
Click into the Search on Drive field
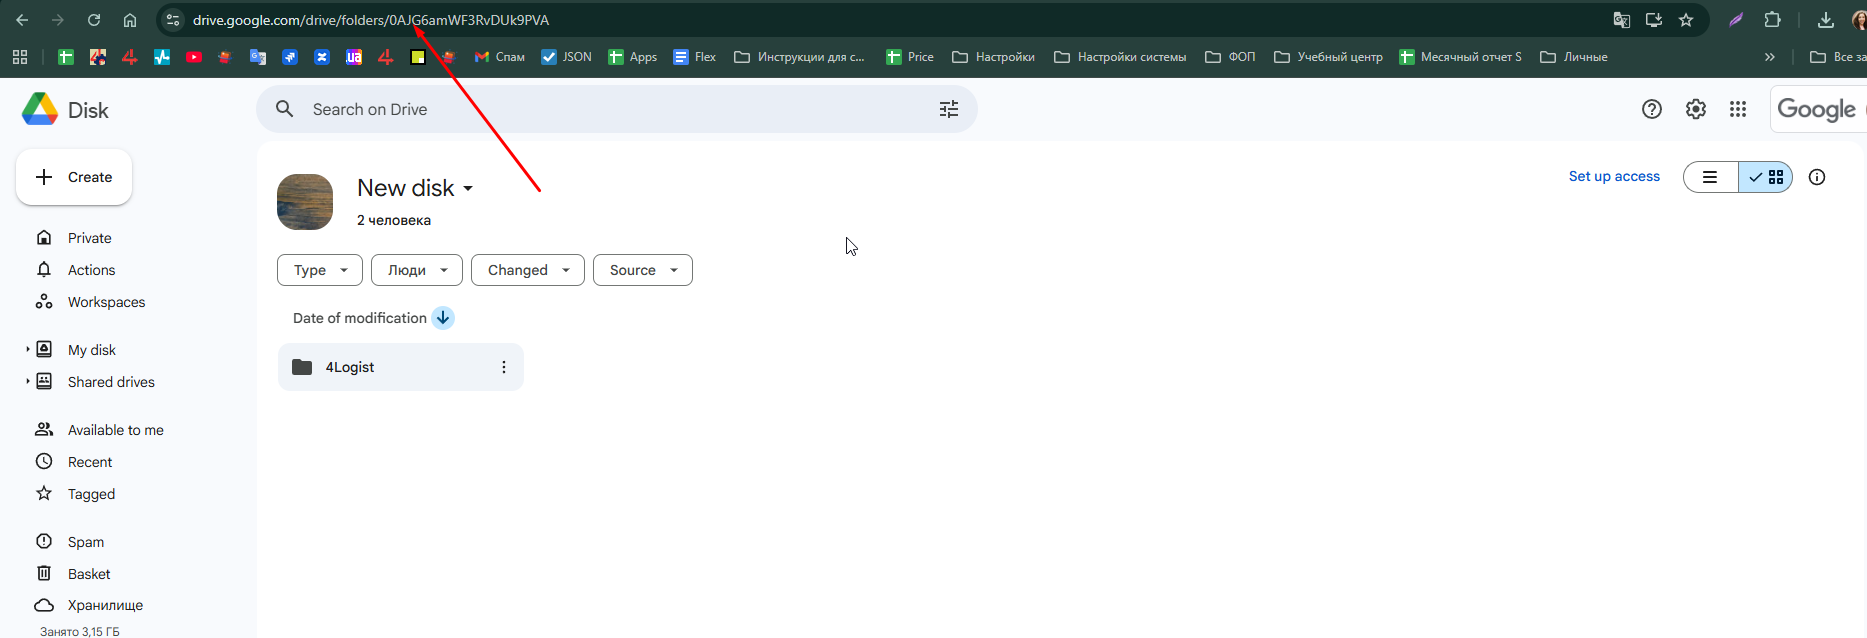[600, 109]
